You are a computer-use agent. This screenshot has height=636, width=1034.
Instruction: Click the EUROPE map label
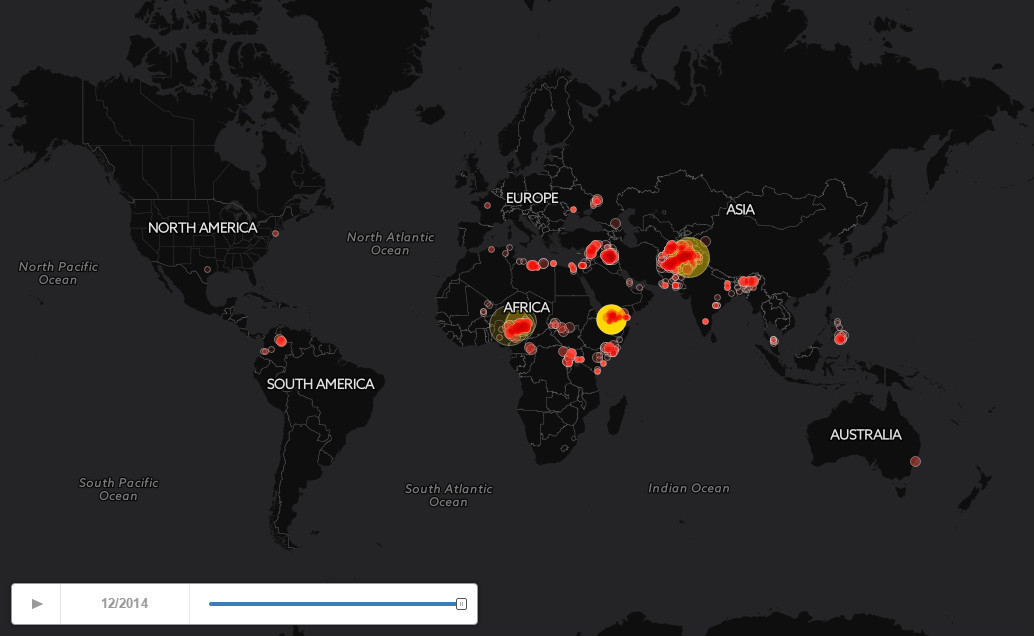(x=532, y=198)
